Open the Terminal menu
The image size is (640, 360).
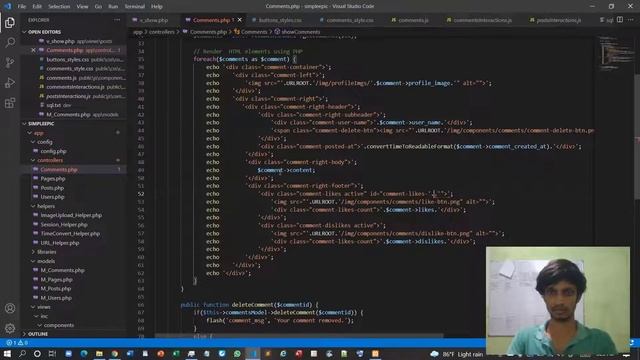135,7
